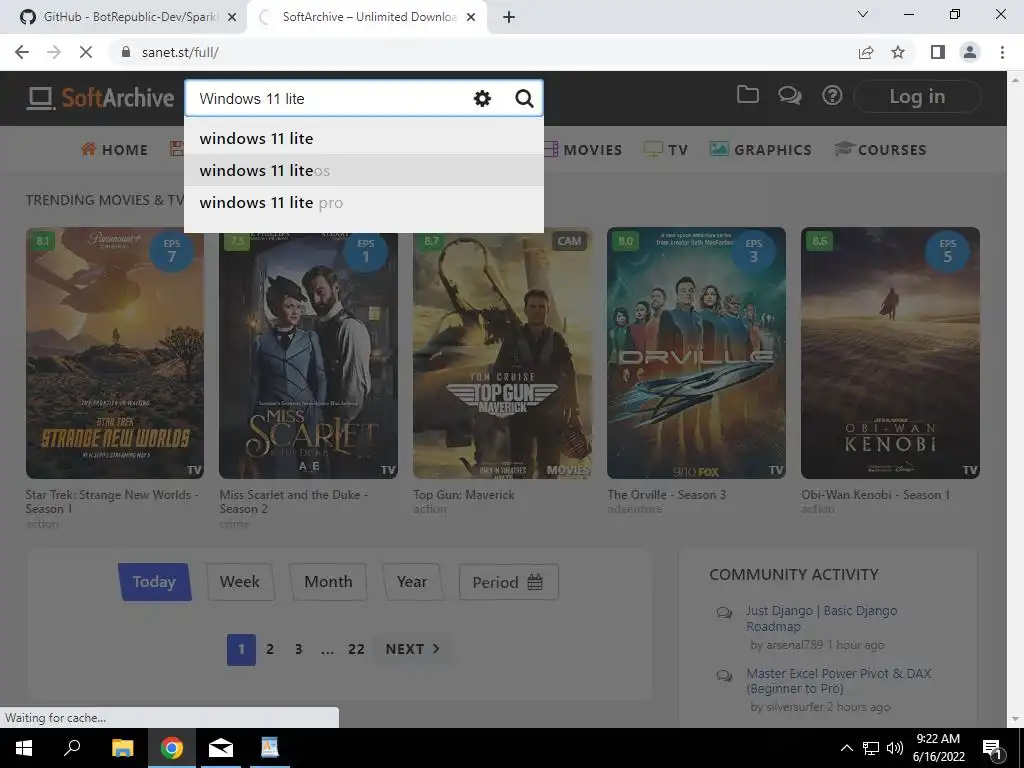Share this page icon in address bar
This screenshot has width=1024, height=768.
pyautogui.click(x=866, y=52)
